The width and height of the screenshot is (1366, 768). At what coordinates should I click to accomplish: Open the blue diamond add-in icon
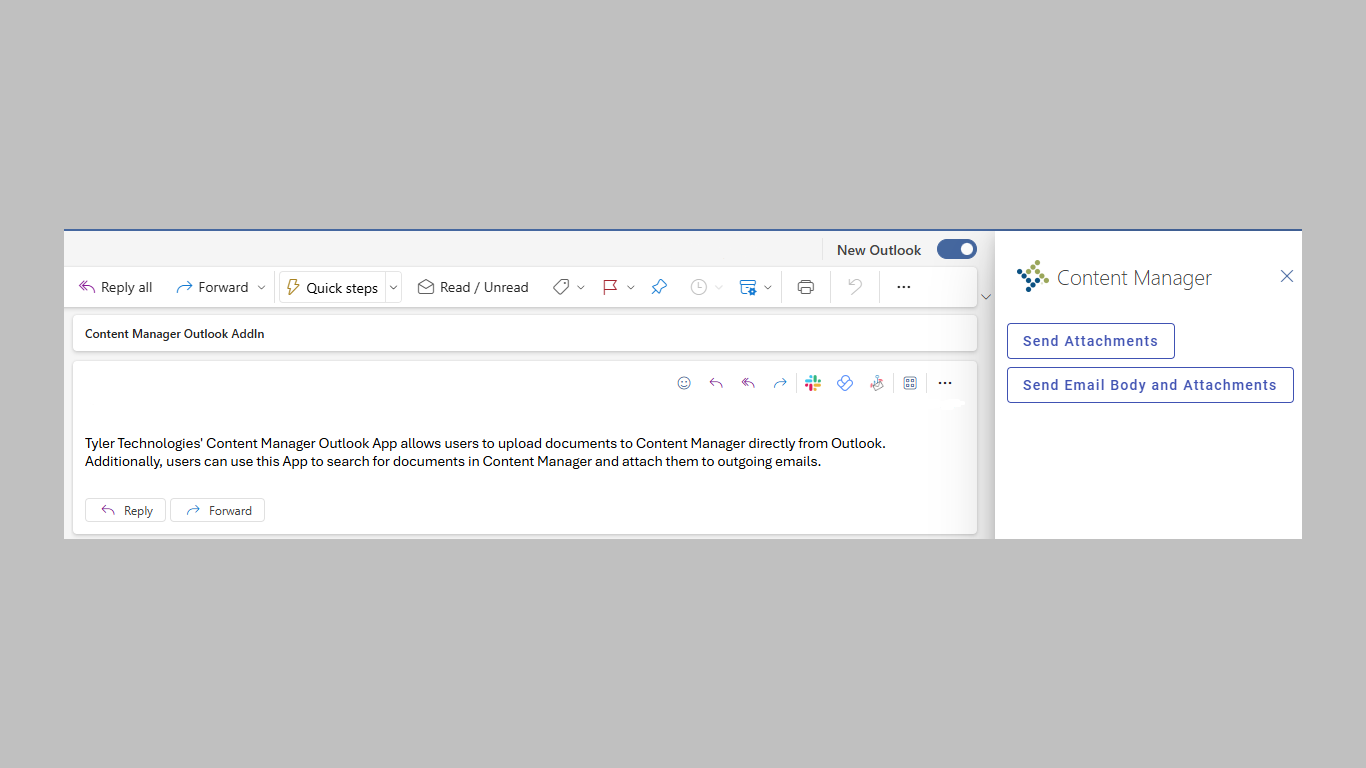(x=845, y=383)
